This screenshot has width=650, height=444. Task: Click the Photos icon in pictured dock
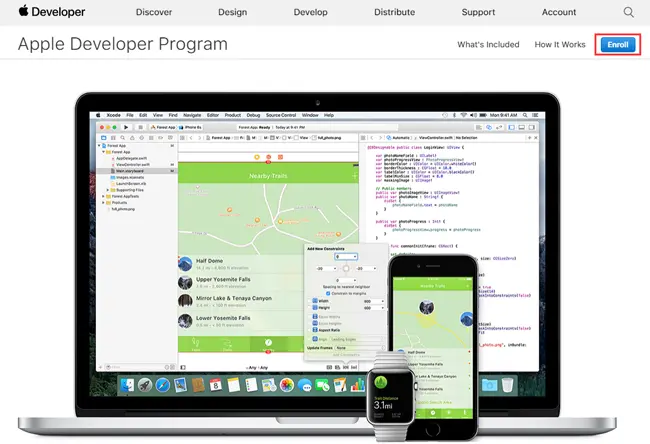286,385
